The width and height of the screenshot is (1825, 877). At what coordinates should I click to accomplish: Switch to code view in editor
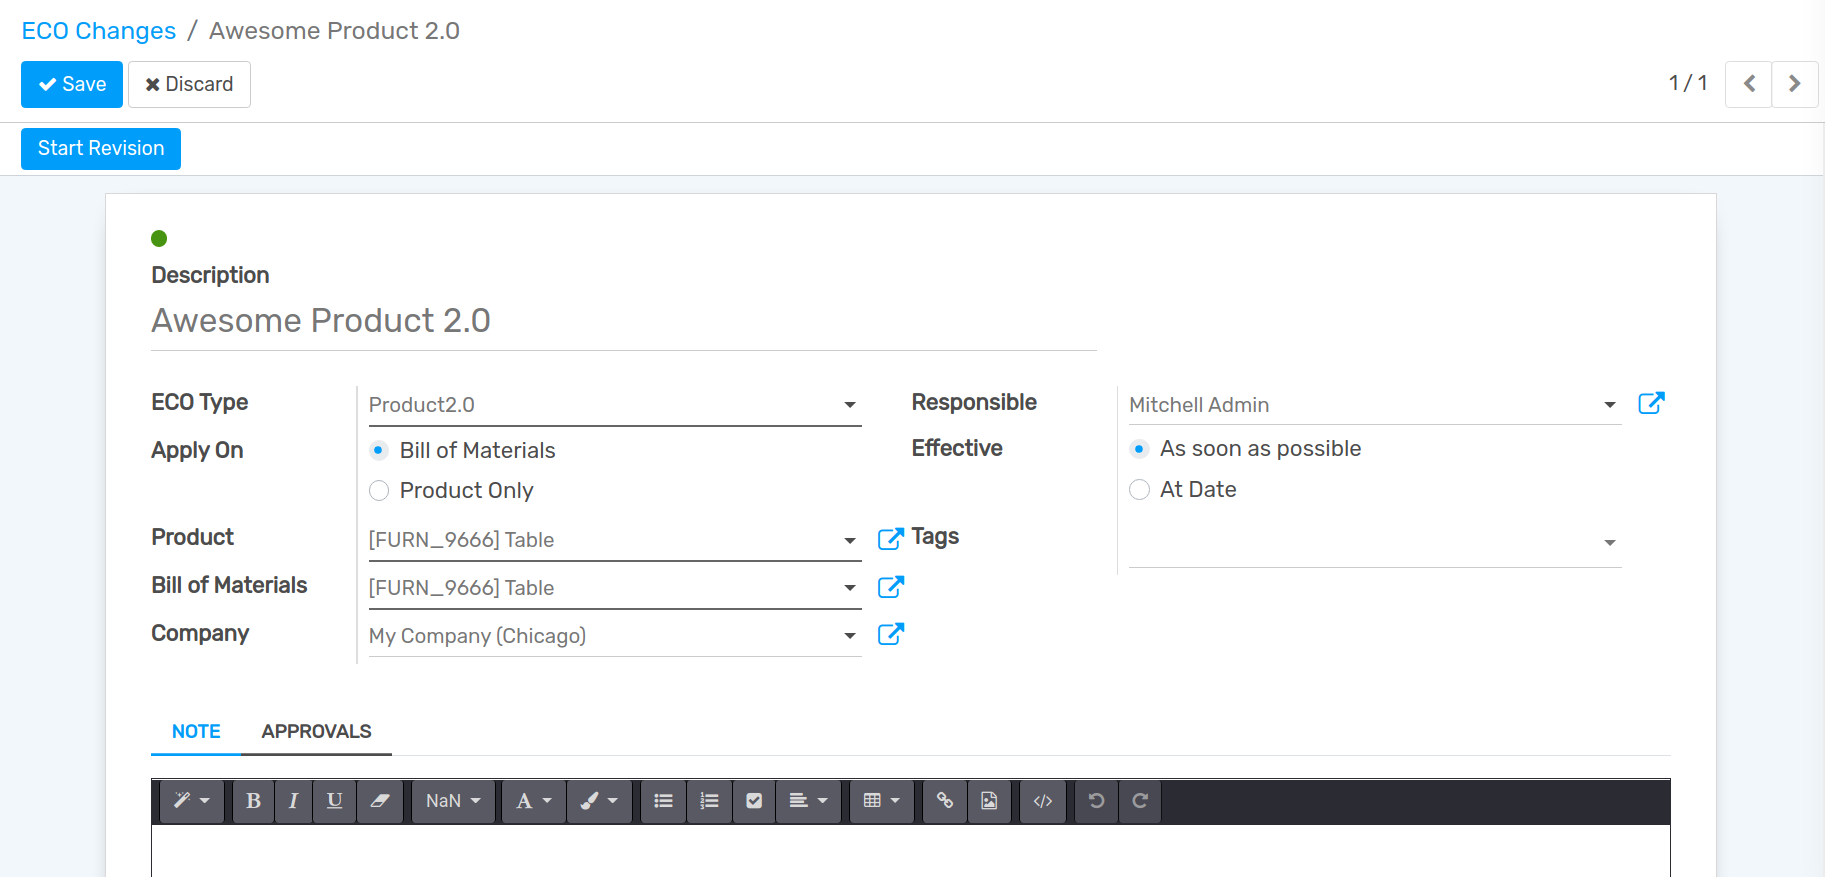point(1042,801)
